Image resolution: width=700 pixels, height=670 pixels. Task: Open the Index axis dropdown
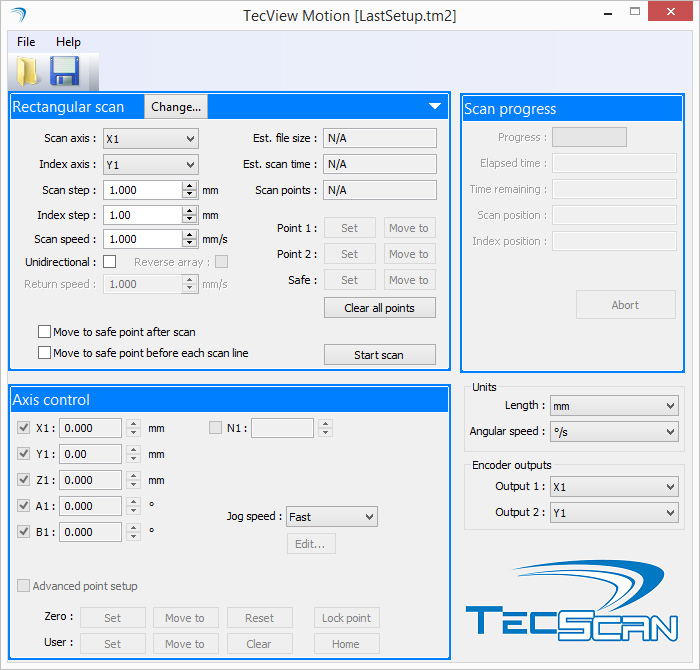click(x=150, y=165)
